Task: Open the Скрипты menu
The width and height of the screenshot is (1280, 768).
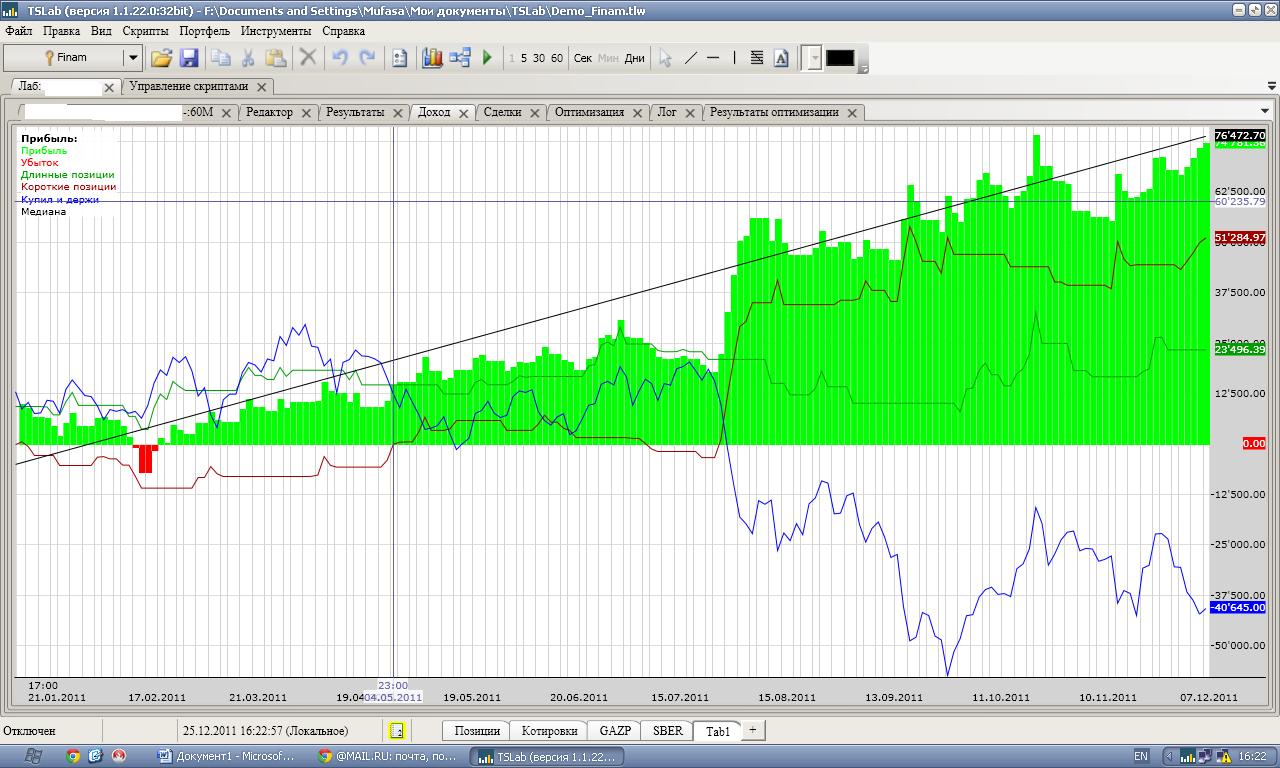Action: pyautogui.click(x=145, y=31)
